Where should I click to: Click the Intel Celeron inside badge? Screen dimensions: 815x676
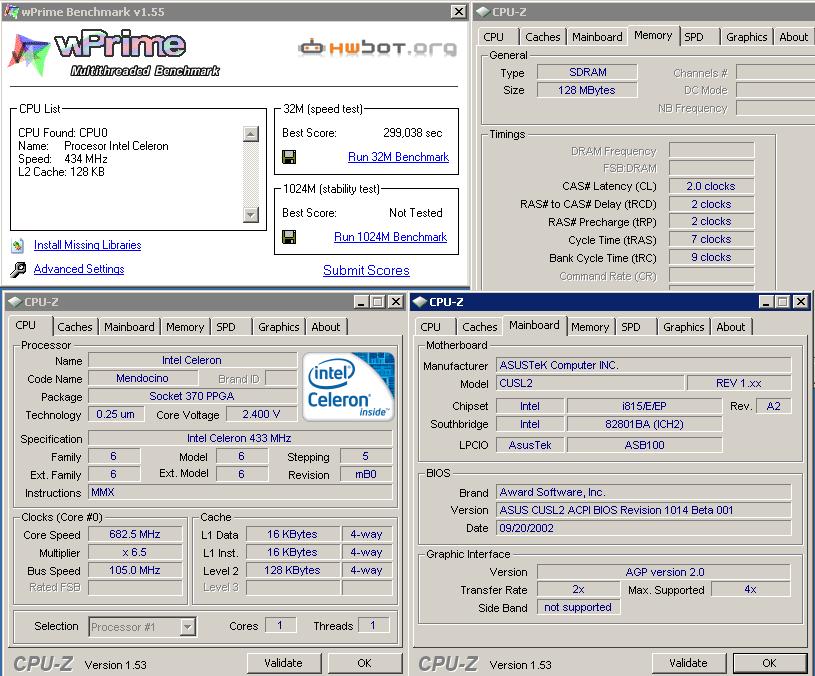349,387
